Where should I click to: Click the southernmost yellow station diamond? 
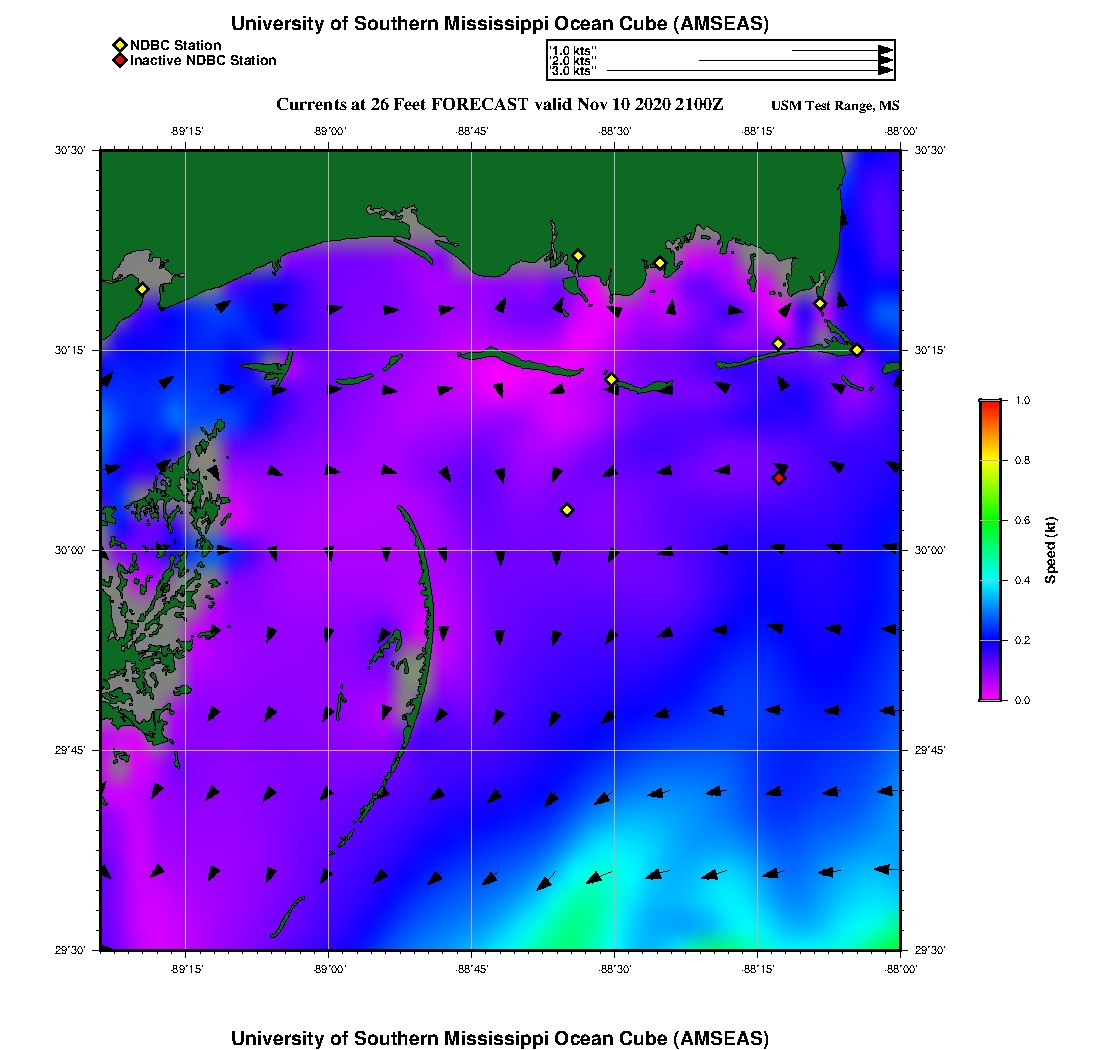click(x=567, y=510)
